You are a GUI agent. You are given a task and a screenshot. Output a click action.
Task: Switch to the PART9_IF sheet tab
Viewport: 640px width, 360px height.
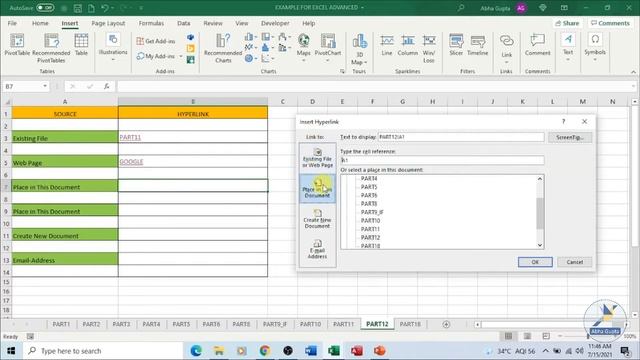tap(275, 324)
